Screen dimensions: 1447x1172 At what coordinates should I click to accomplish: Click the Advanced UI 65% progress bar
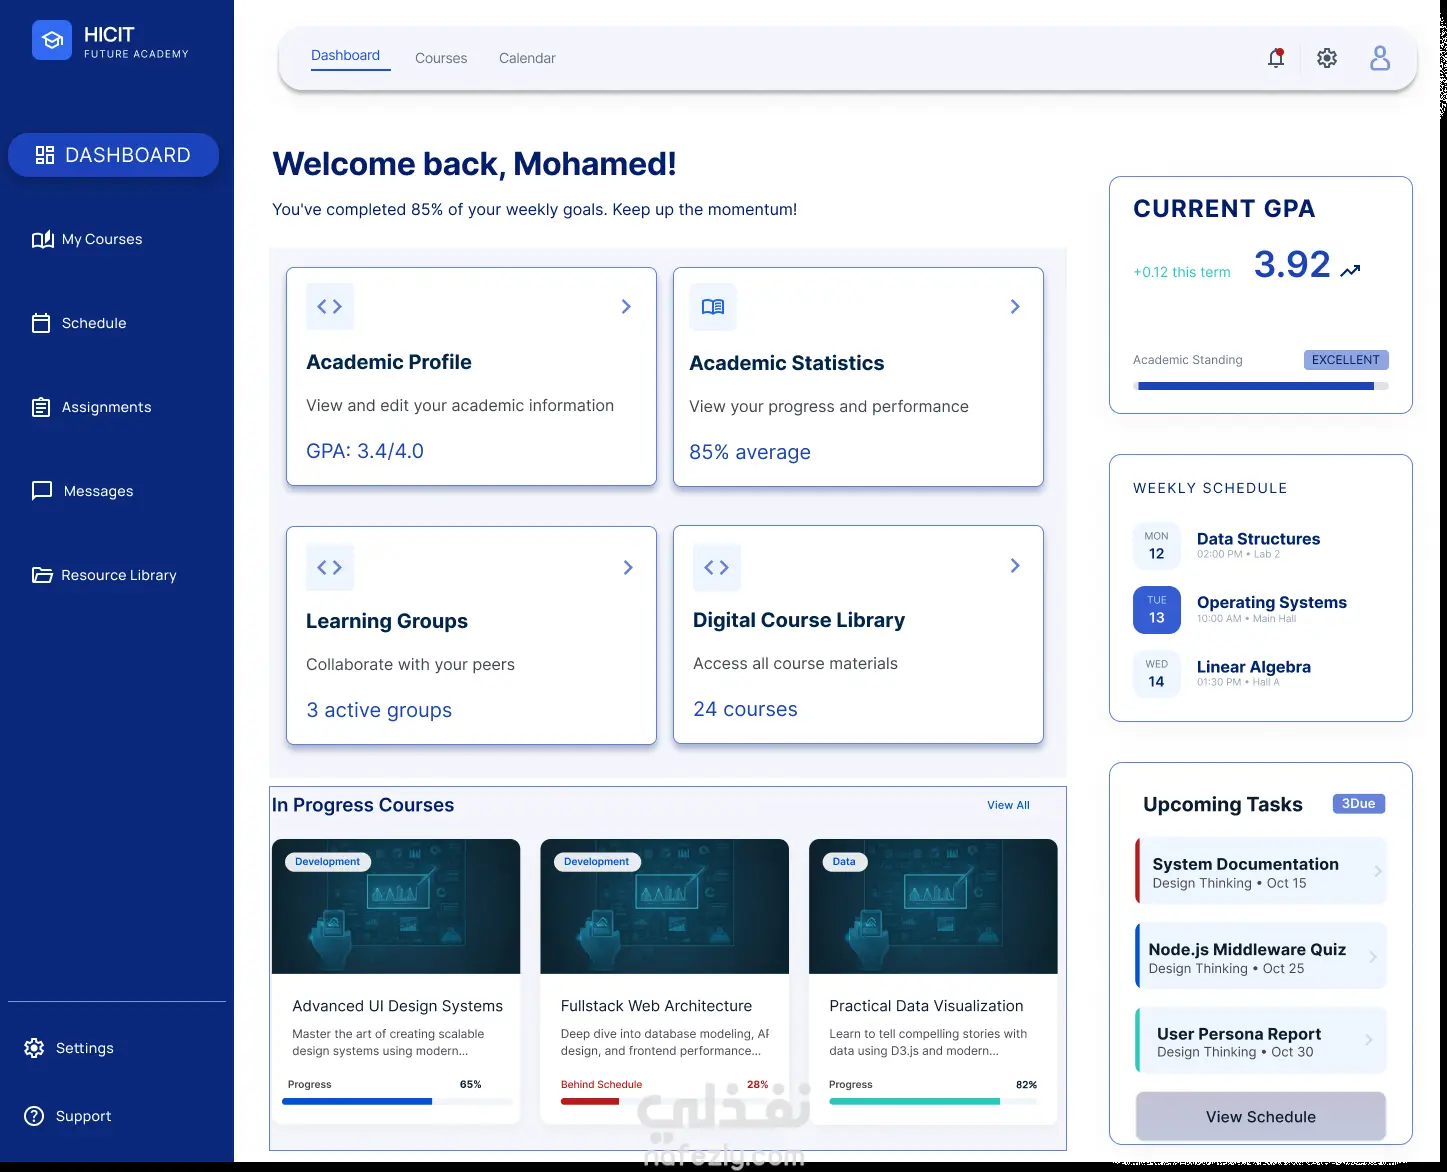click(x=398, y=1101)
